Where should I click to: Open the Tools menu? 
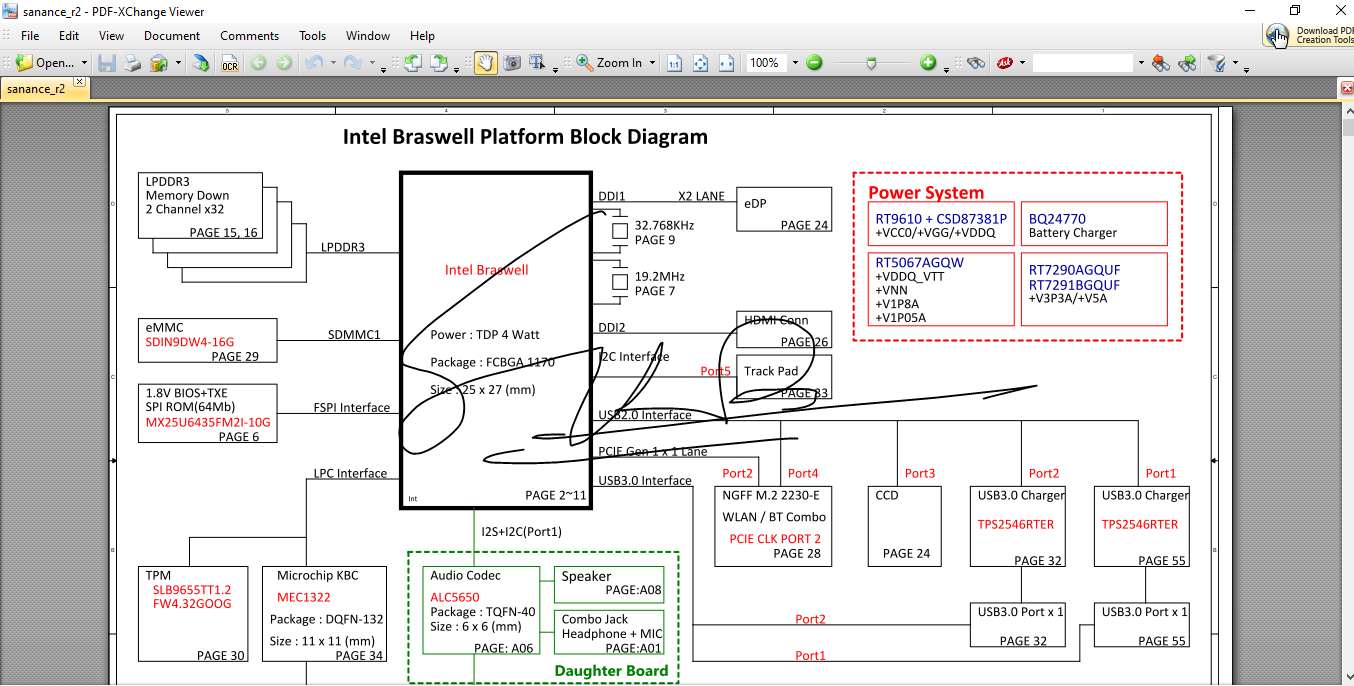313,35
